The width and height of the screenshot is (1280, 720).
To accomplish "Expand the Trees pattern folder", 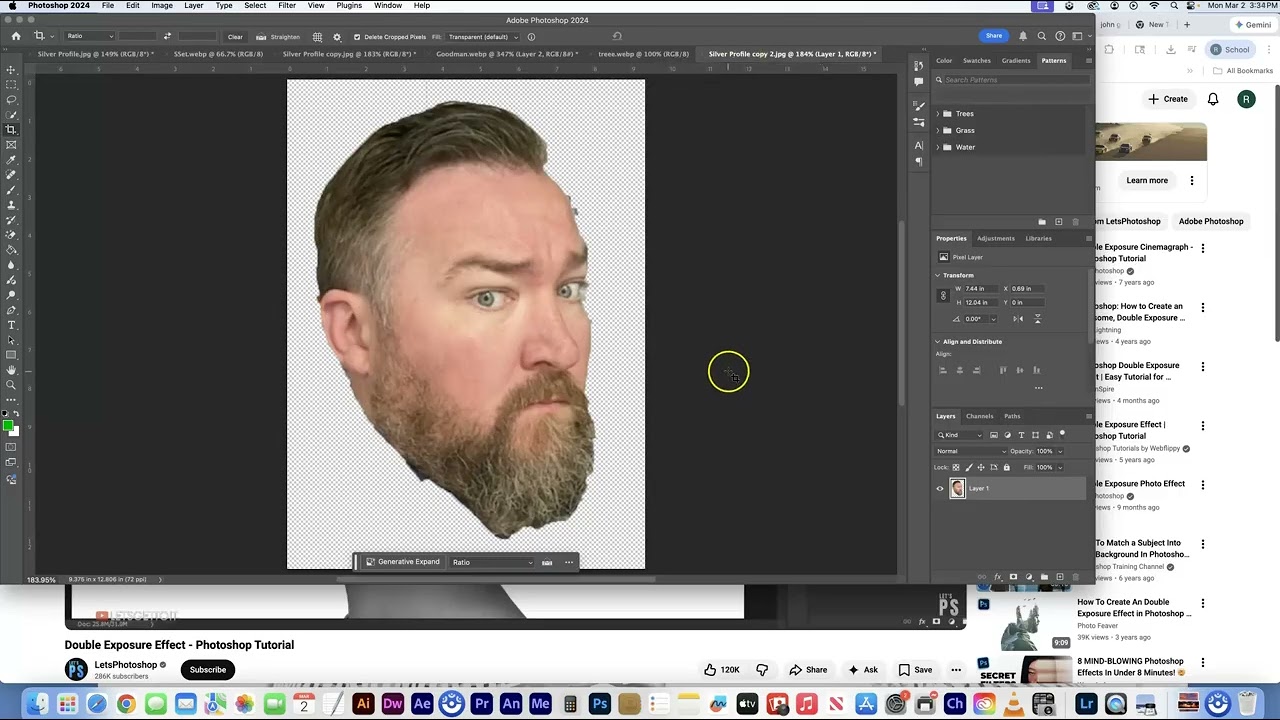I will coord(938,114).
